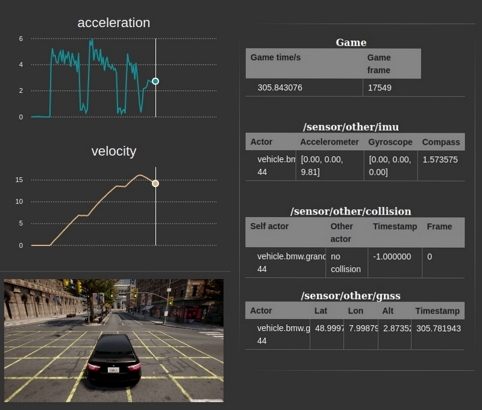Viewport: 482px width, 410px height.
Task: Click the acceleration axis label 4
Action: click(x=21, y=65)
